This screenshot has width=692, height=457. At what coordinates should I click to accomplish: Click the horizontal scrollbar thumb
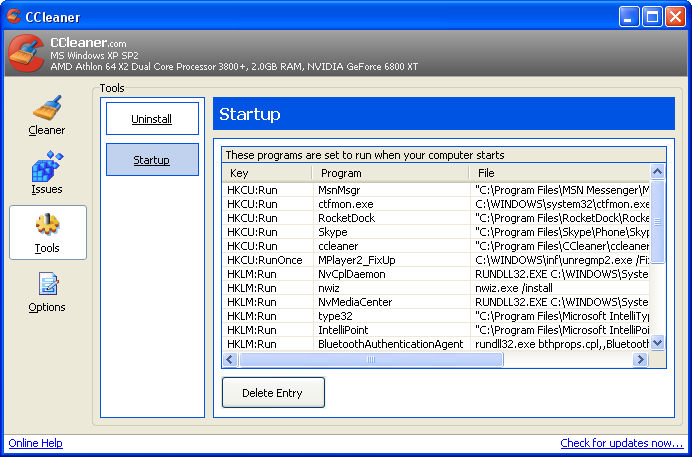tap(371, 360)
